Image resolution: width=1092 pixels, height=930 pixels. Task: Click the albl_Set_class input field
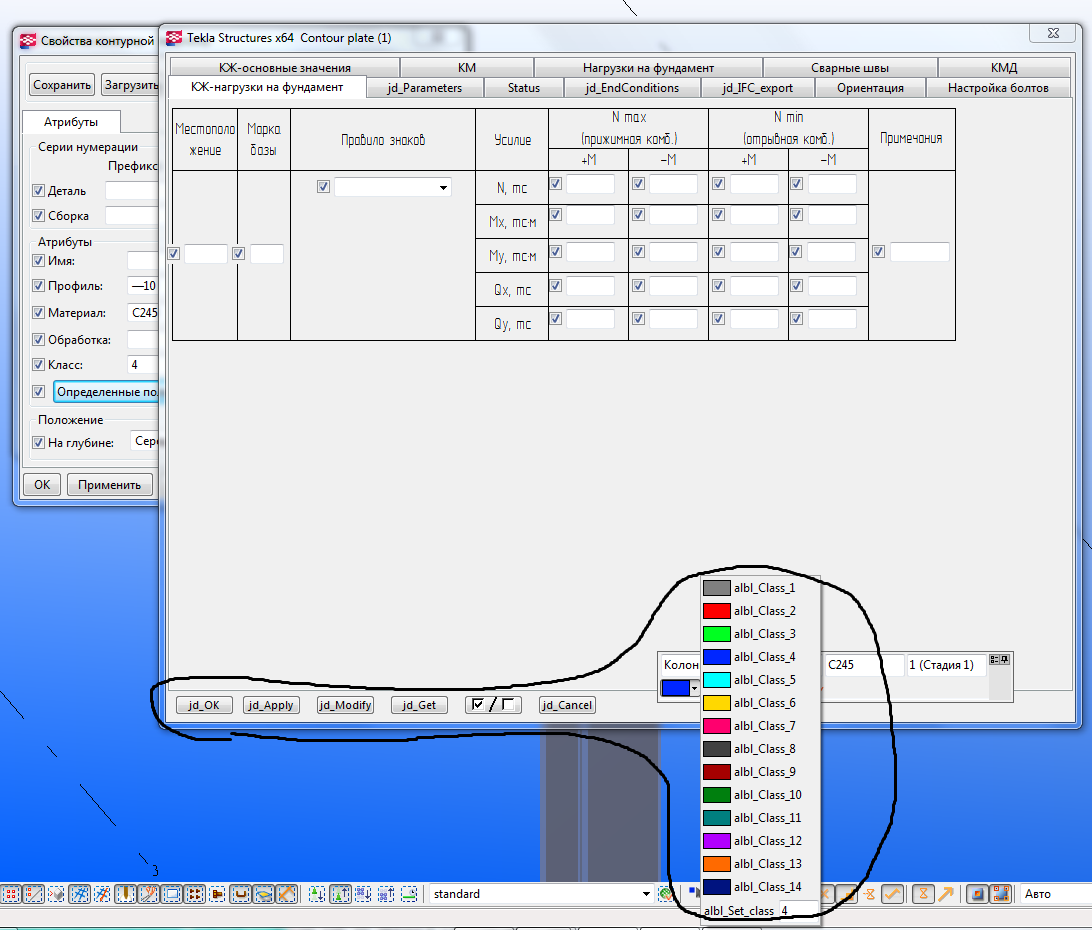(x=798, y=911)
